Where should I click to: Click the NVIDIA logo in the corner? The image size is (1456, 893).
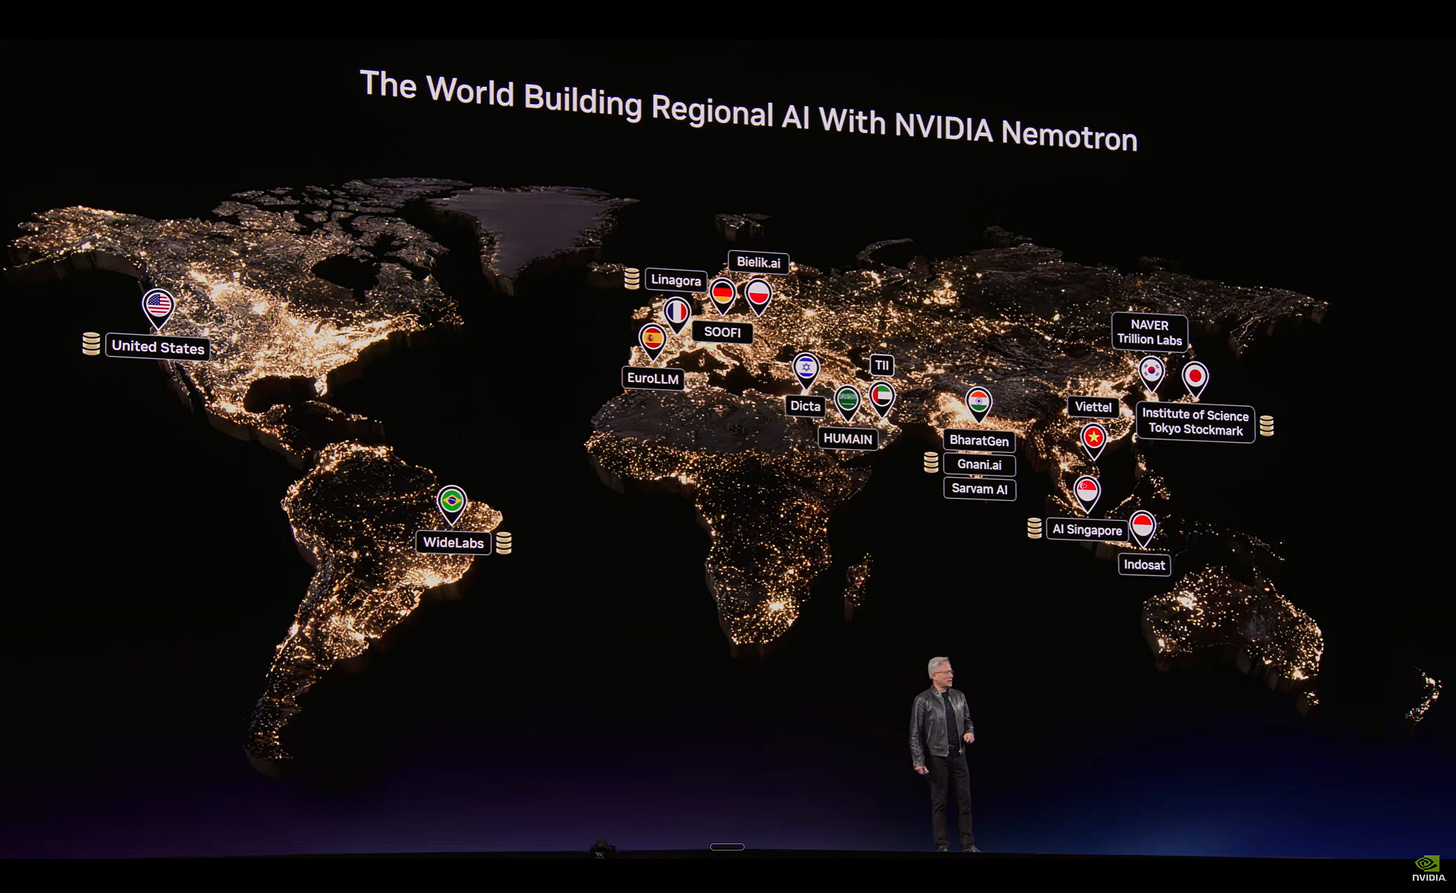[x=1428, y=868]
